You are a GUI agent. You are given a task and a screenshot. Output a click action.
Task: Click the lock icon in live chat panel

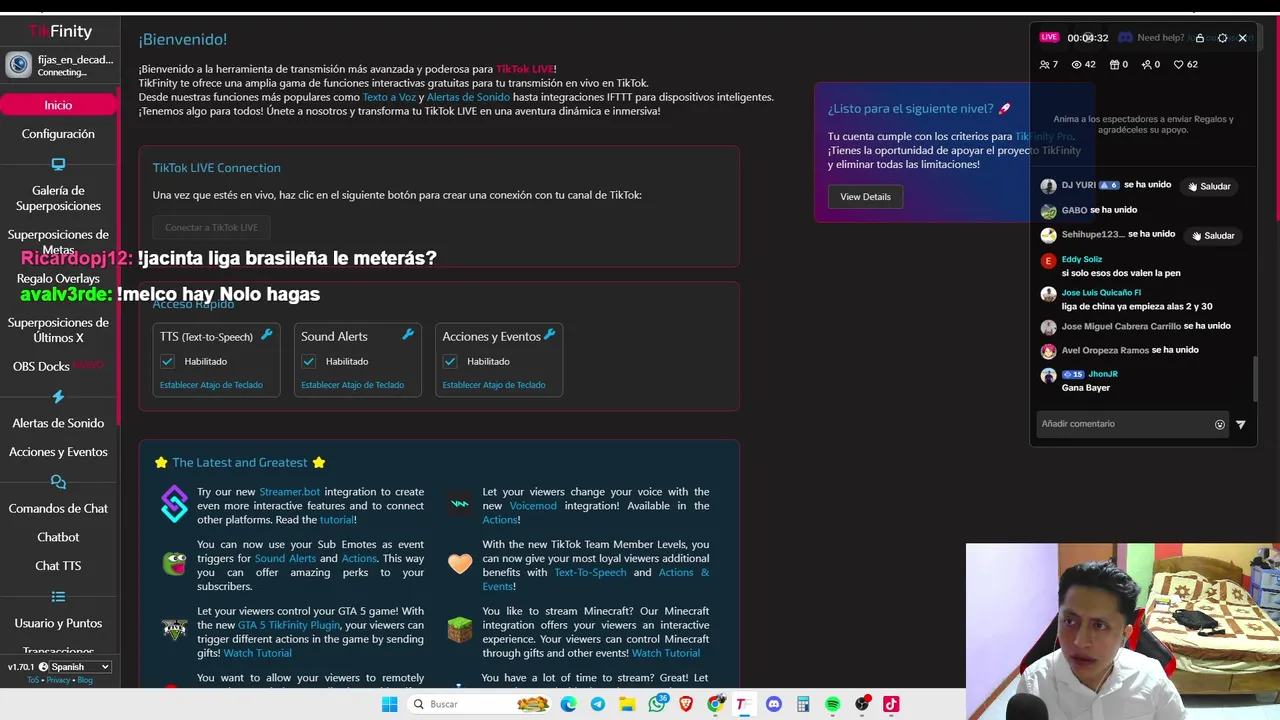(x=1200, y=38)
